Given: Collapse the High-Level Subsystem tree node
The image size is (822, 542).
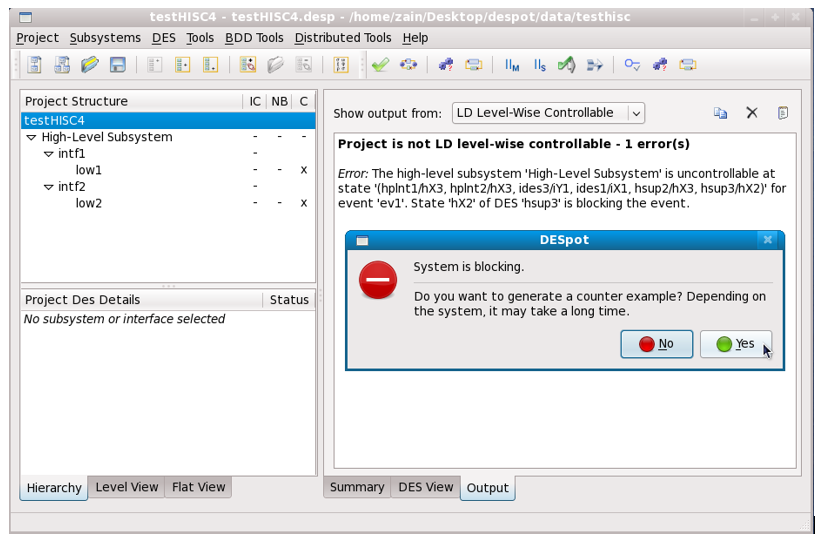Looking at the screenshot, I should 31,137.
